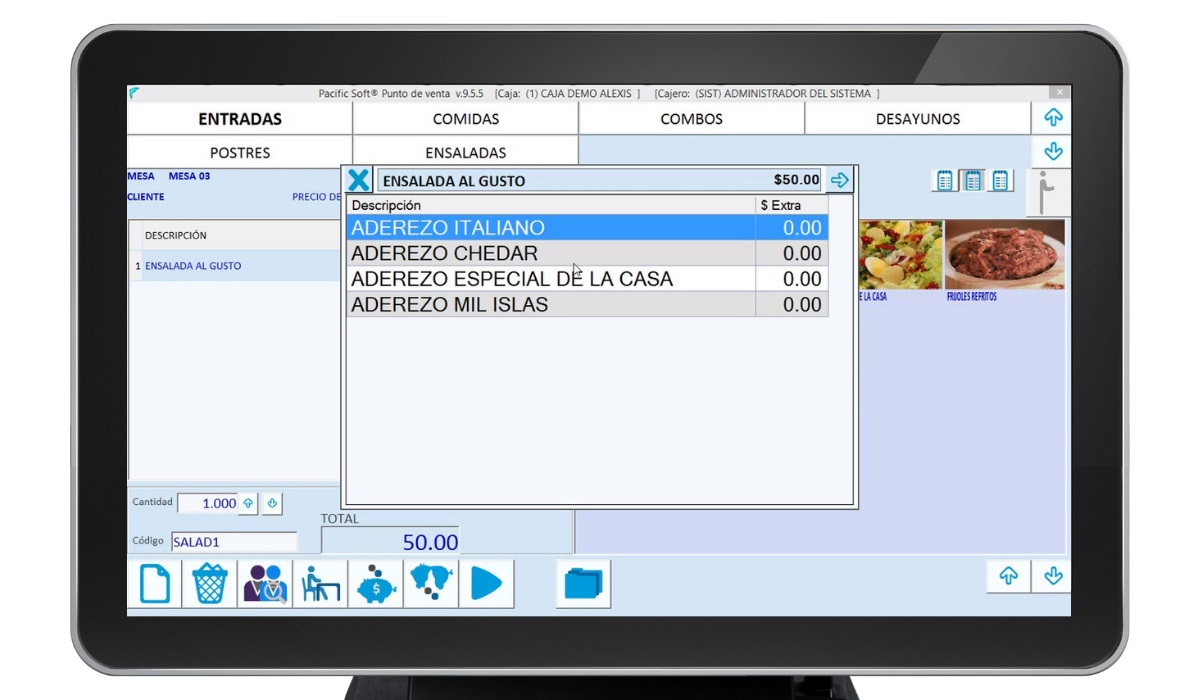The width and height of the screenshot is (1200, 700).
Task: Choose ADEREZO MIL ISLAS from the list
Action: 550,305
